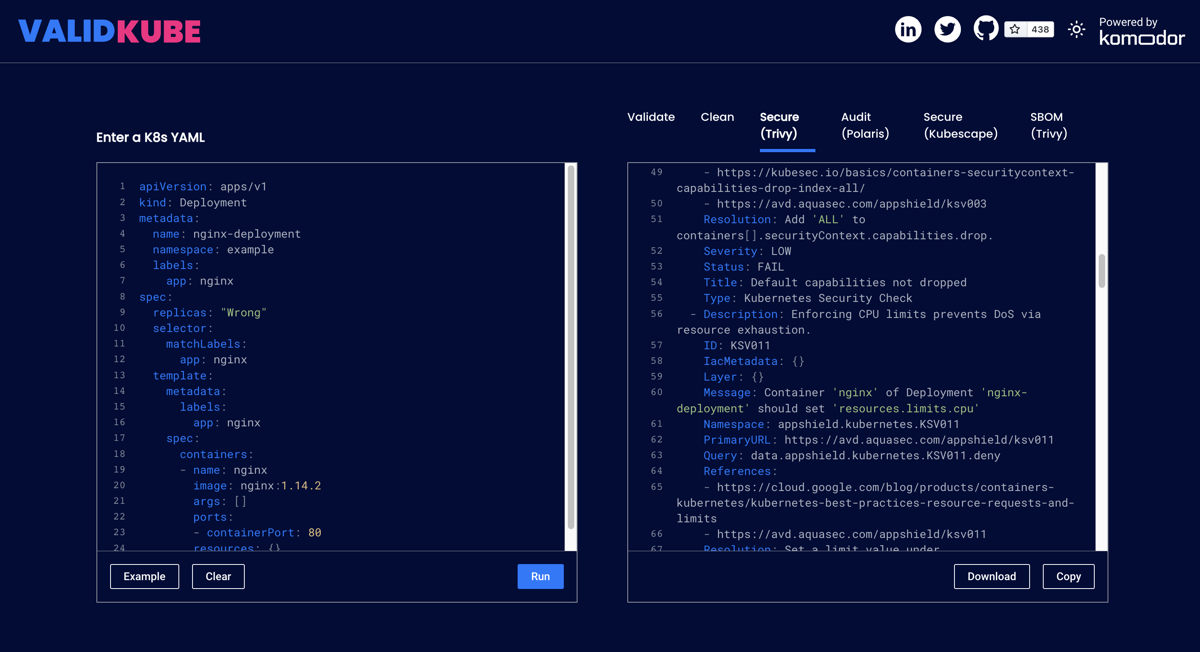The image size is (1200, 652).
Task: Click the PrimaryURL ksv011 line
Action: (x=879, y=440)
